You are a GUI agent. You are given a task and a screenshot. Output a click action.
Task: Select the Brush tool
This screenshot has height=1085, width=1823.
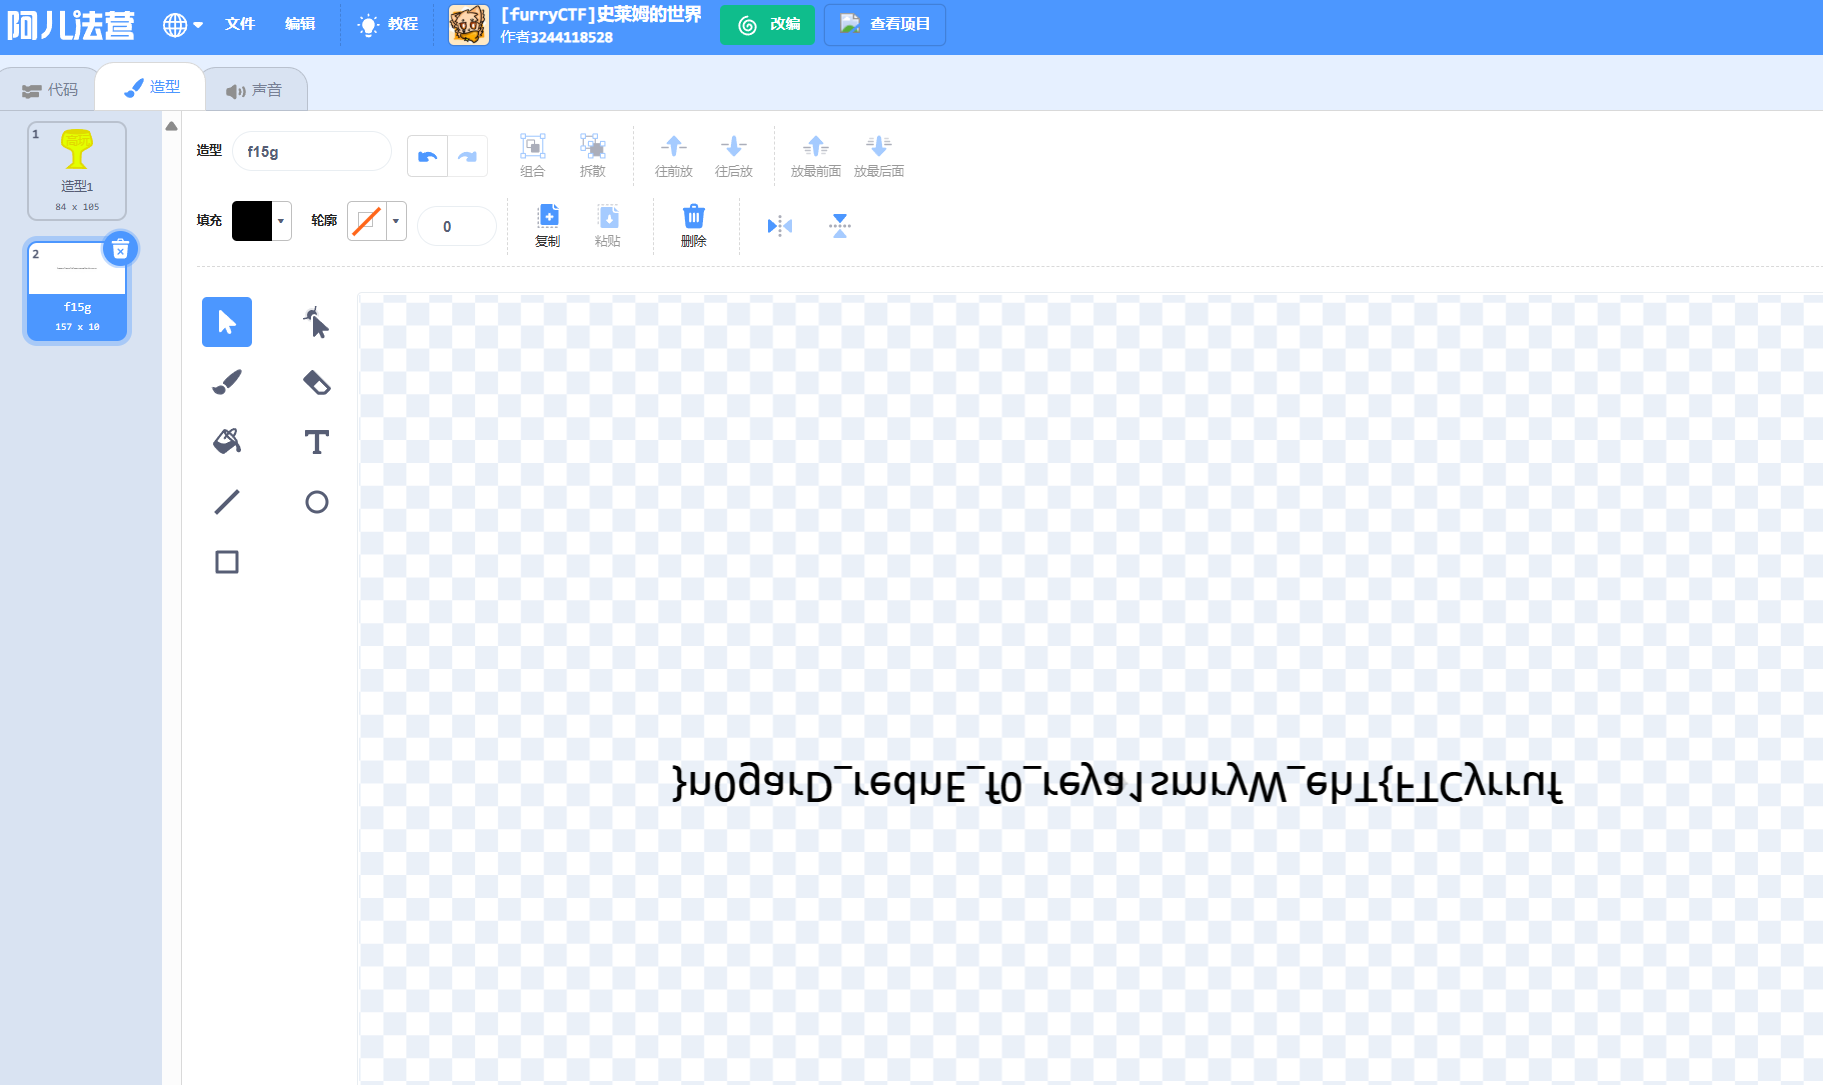pos(227,382)
